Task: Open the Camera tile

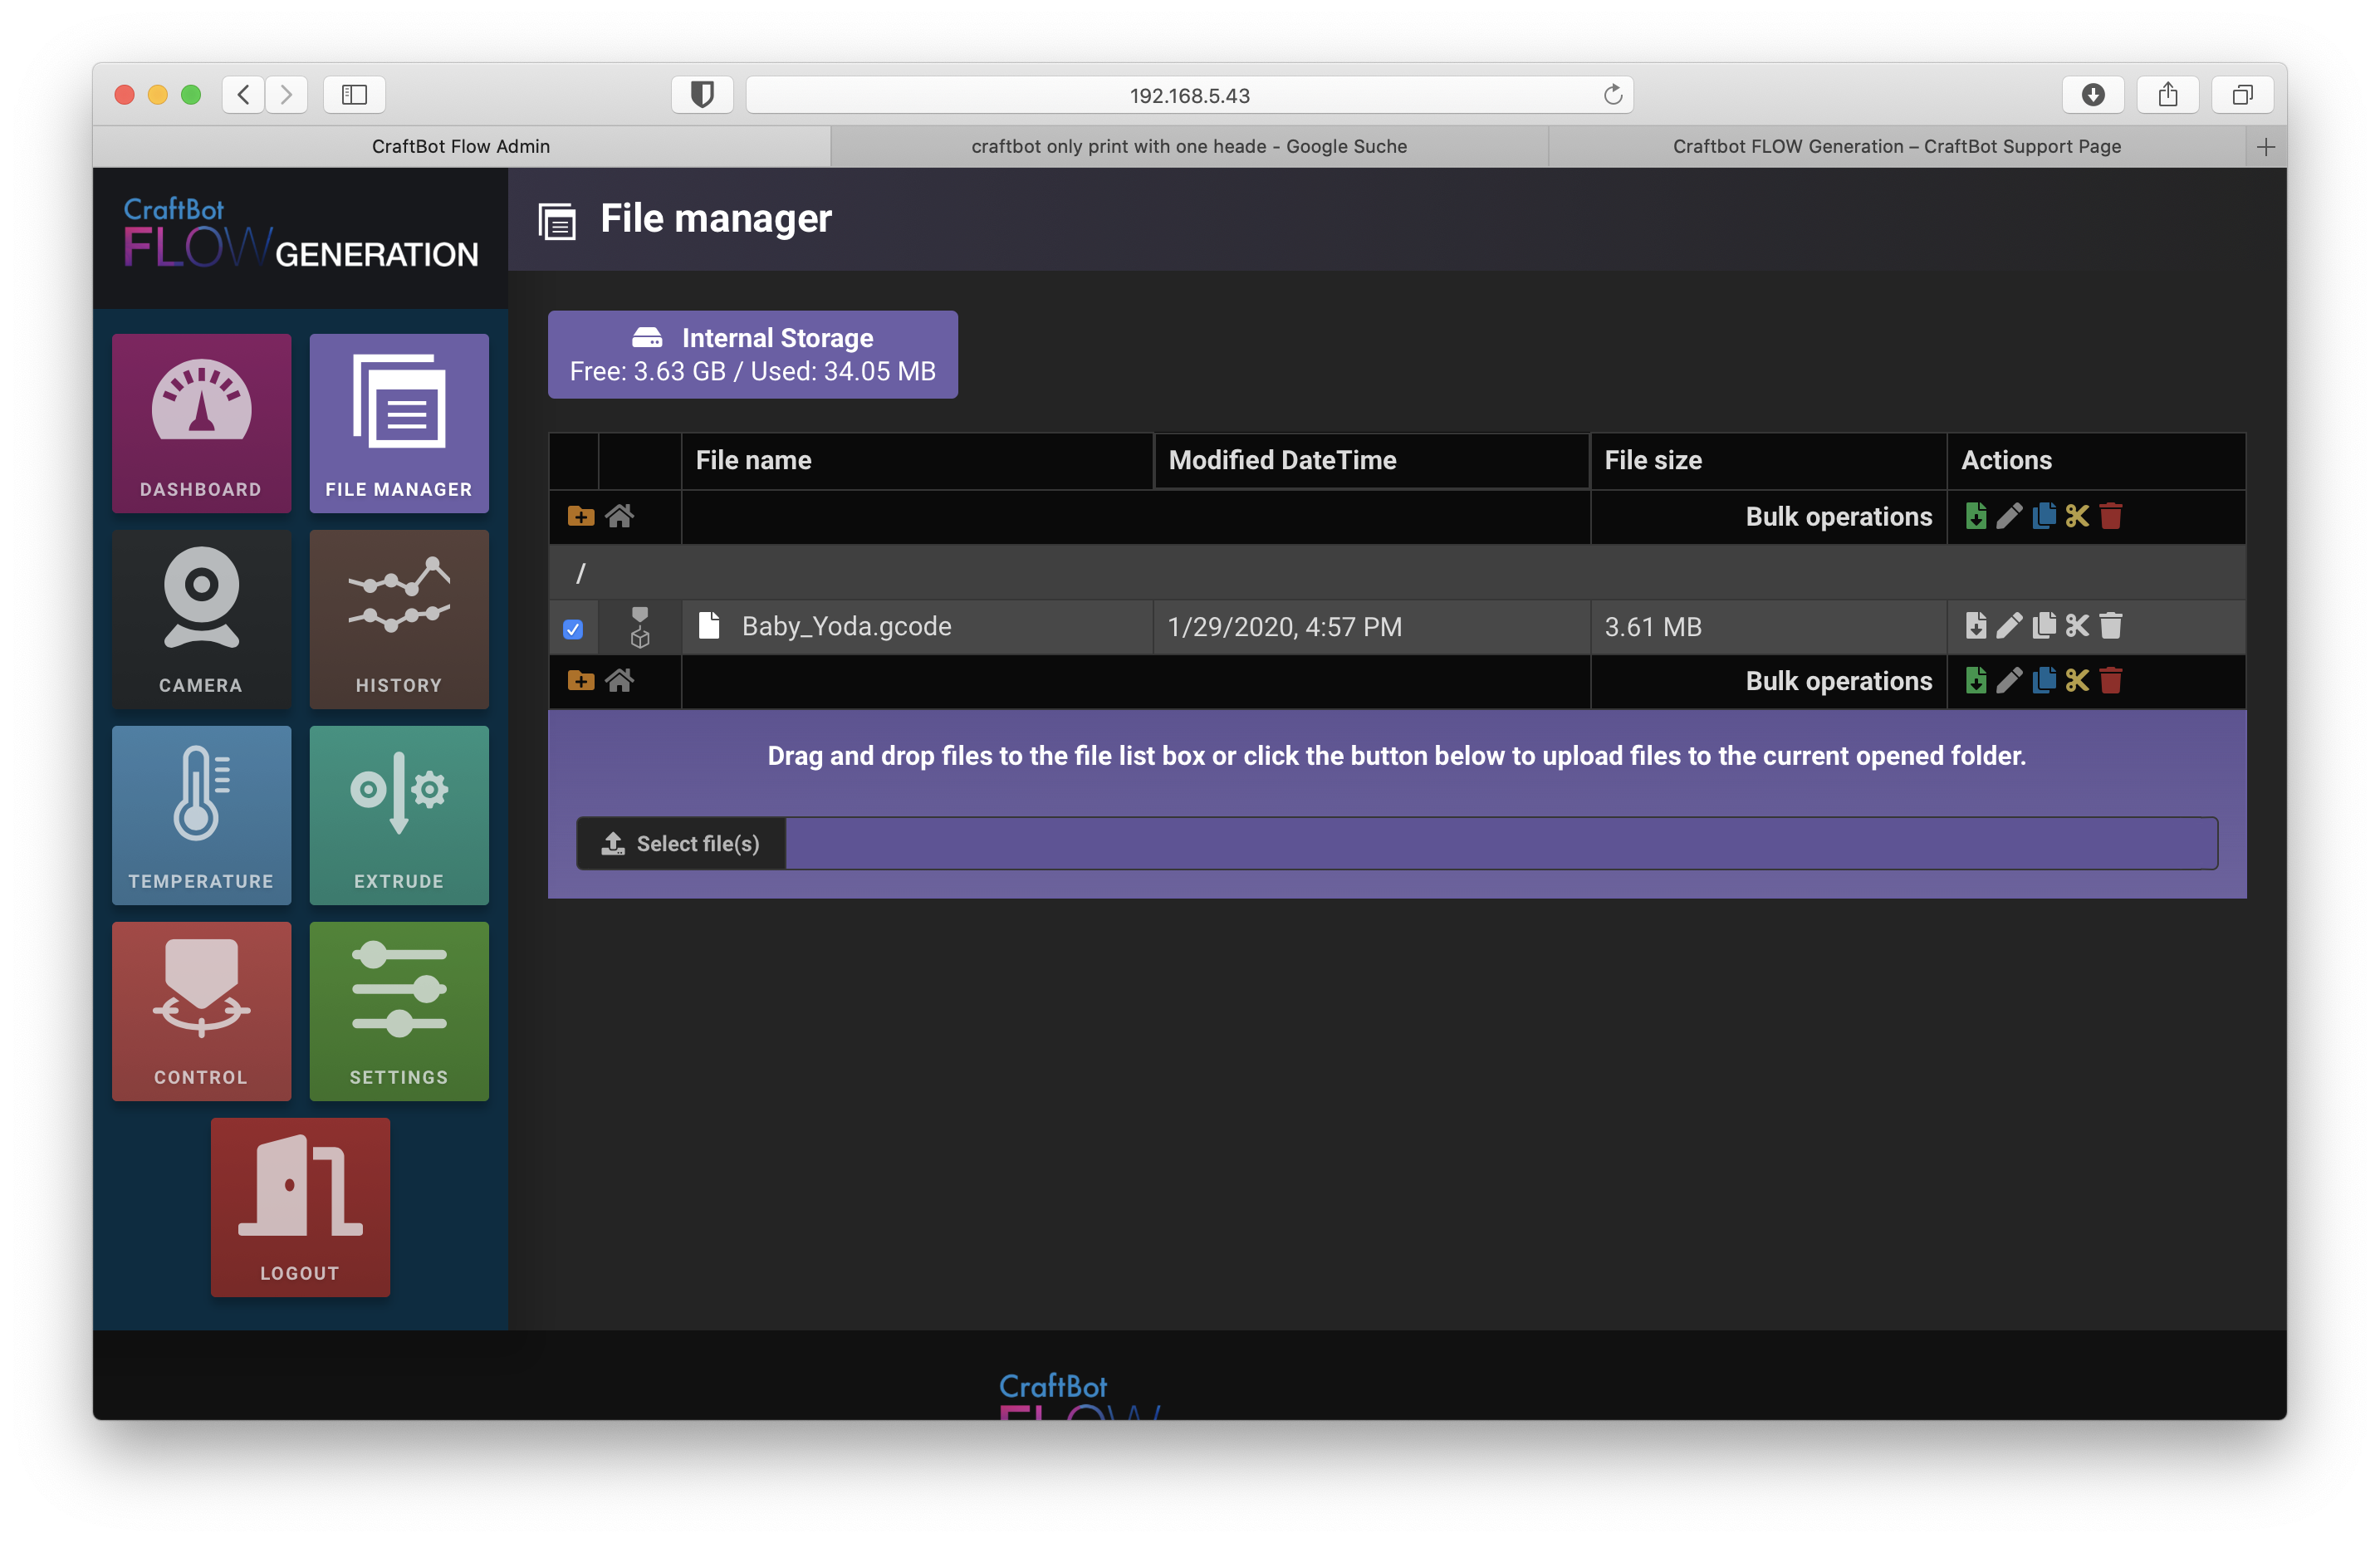Action: click(x=201, y=619)
